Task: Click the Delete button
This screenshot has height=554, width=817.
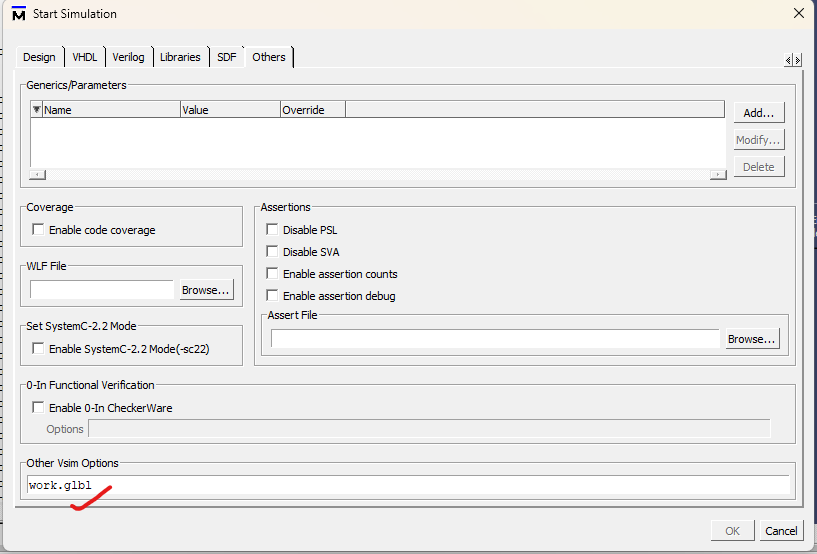Action: pyautogui.click(x=759, y=167)
